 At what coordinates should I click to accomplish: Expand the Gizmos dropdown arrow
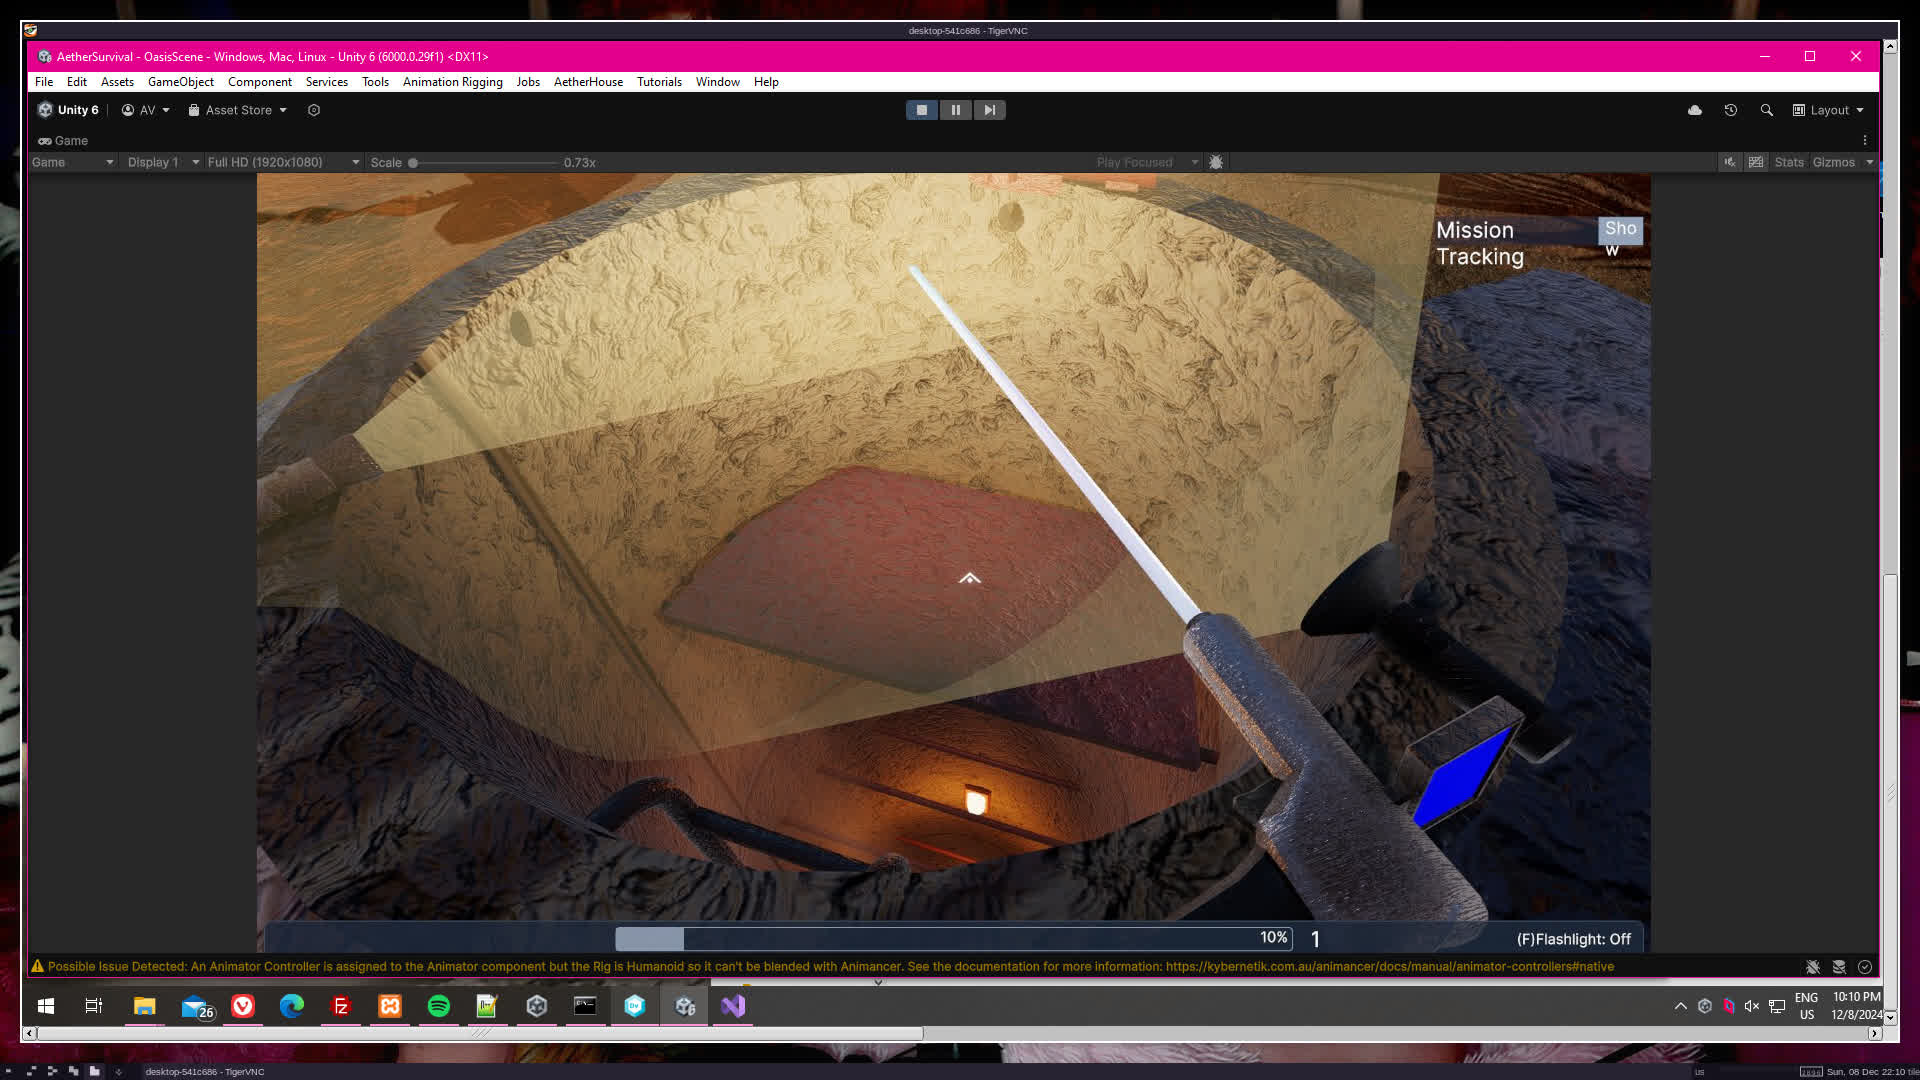coord(1869,162)
